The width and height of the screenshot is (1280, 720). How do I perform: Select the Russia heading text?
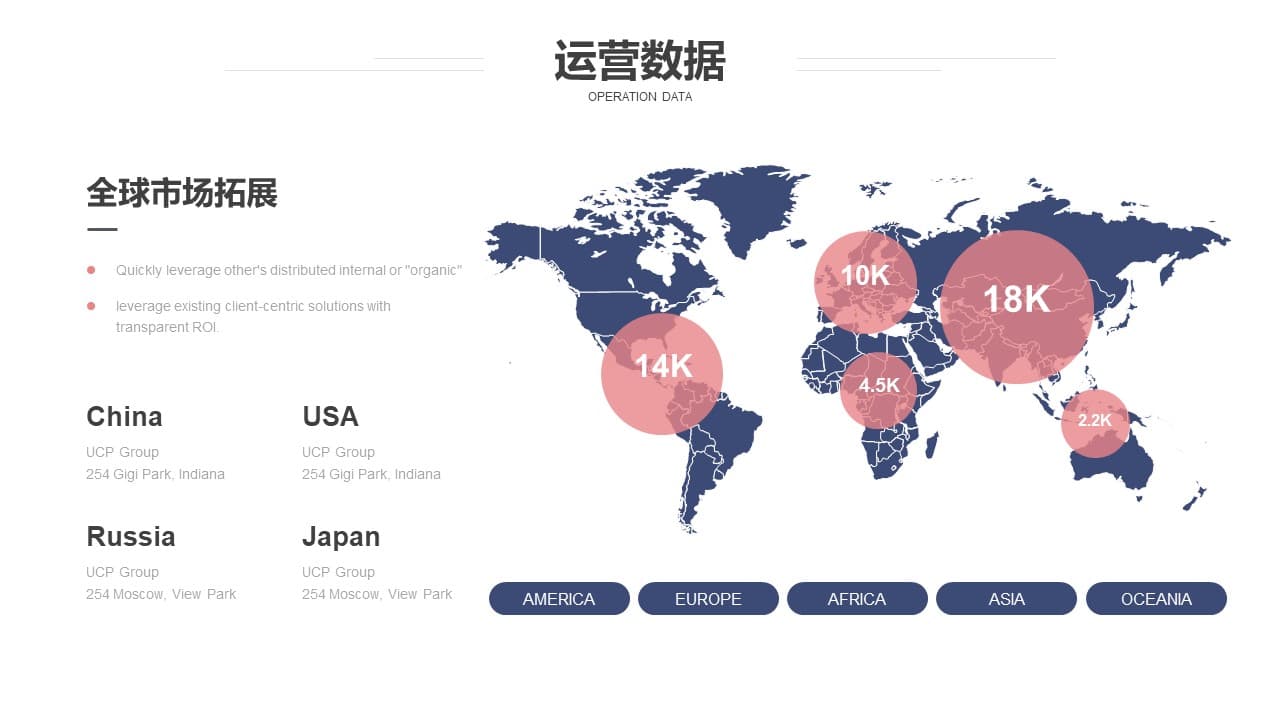131,537
